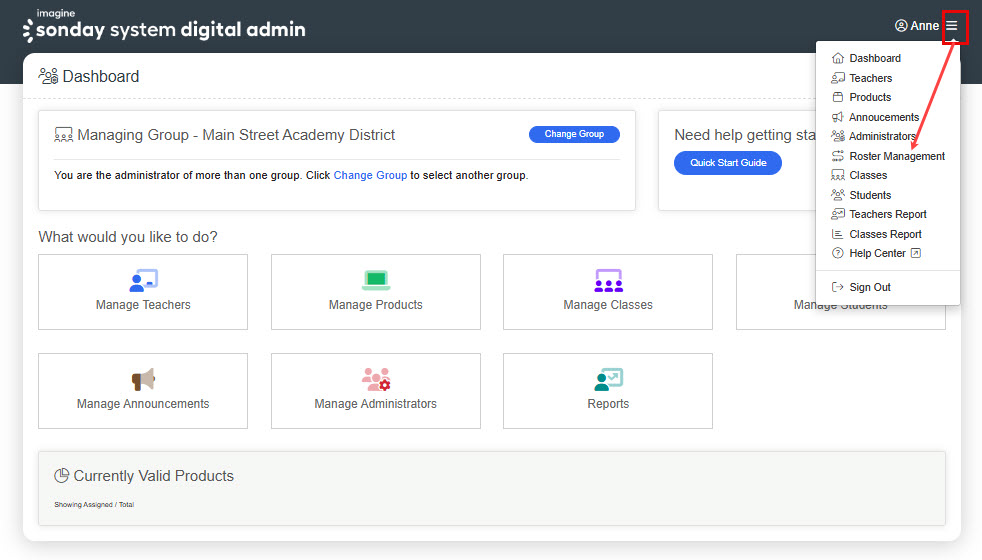
Task: Click the Students icon in the dropdown menu
Action: (x=837, y=195)
